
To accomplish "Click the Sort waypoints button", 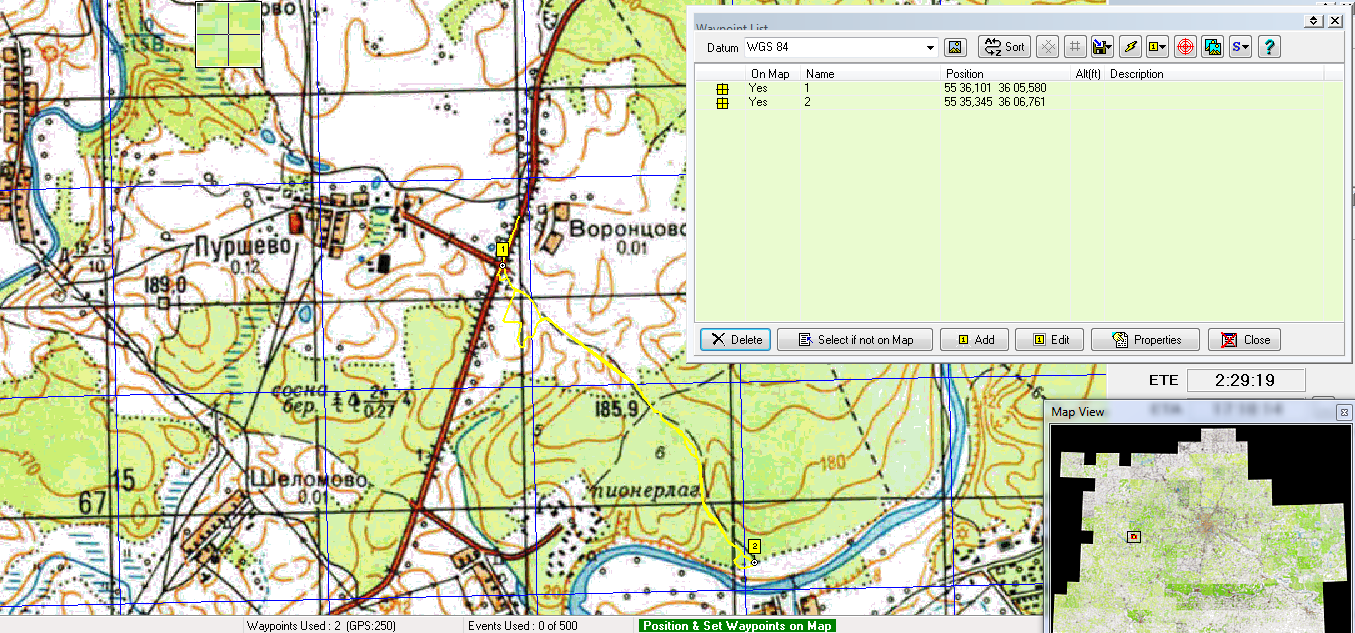I will [1004, 47].
